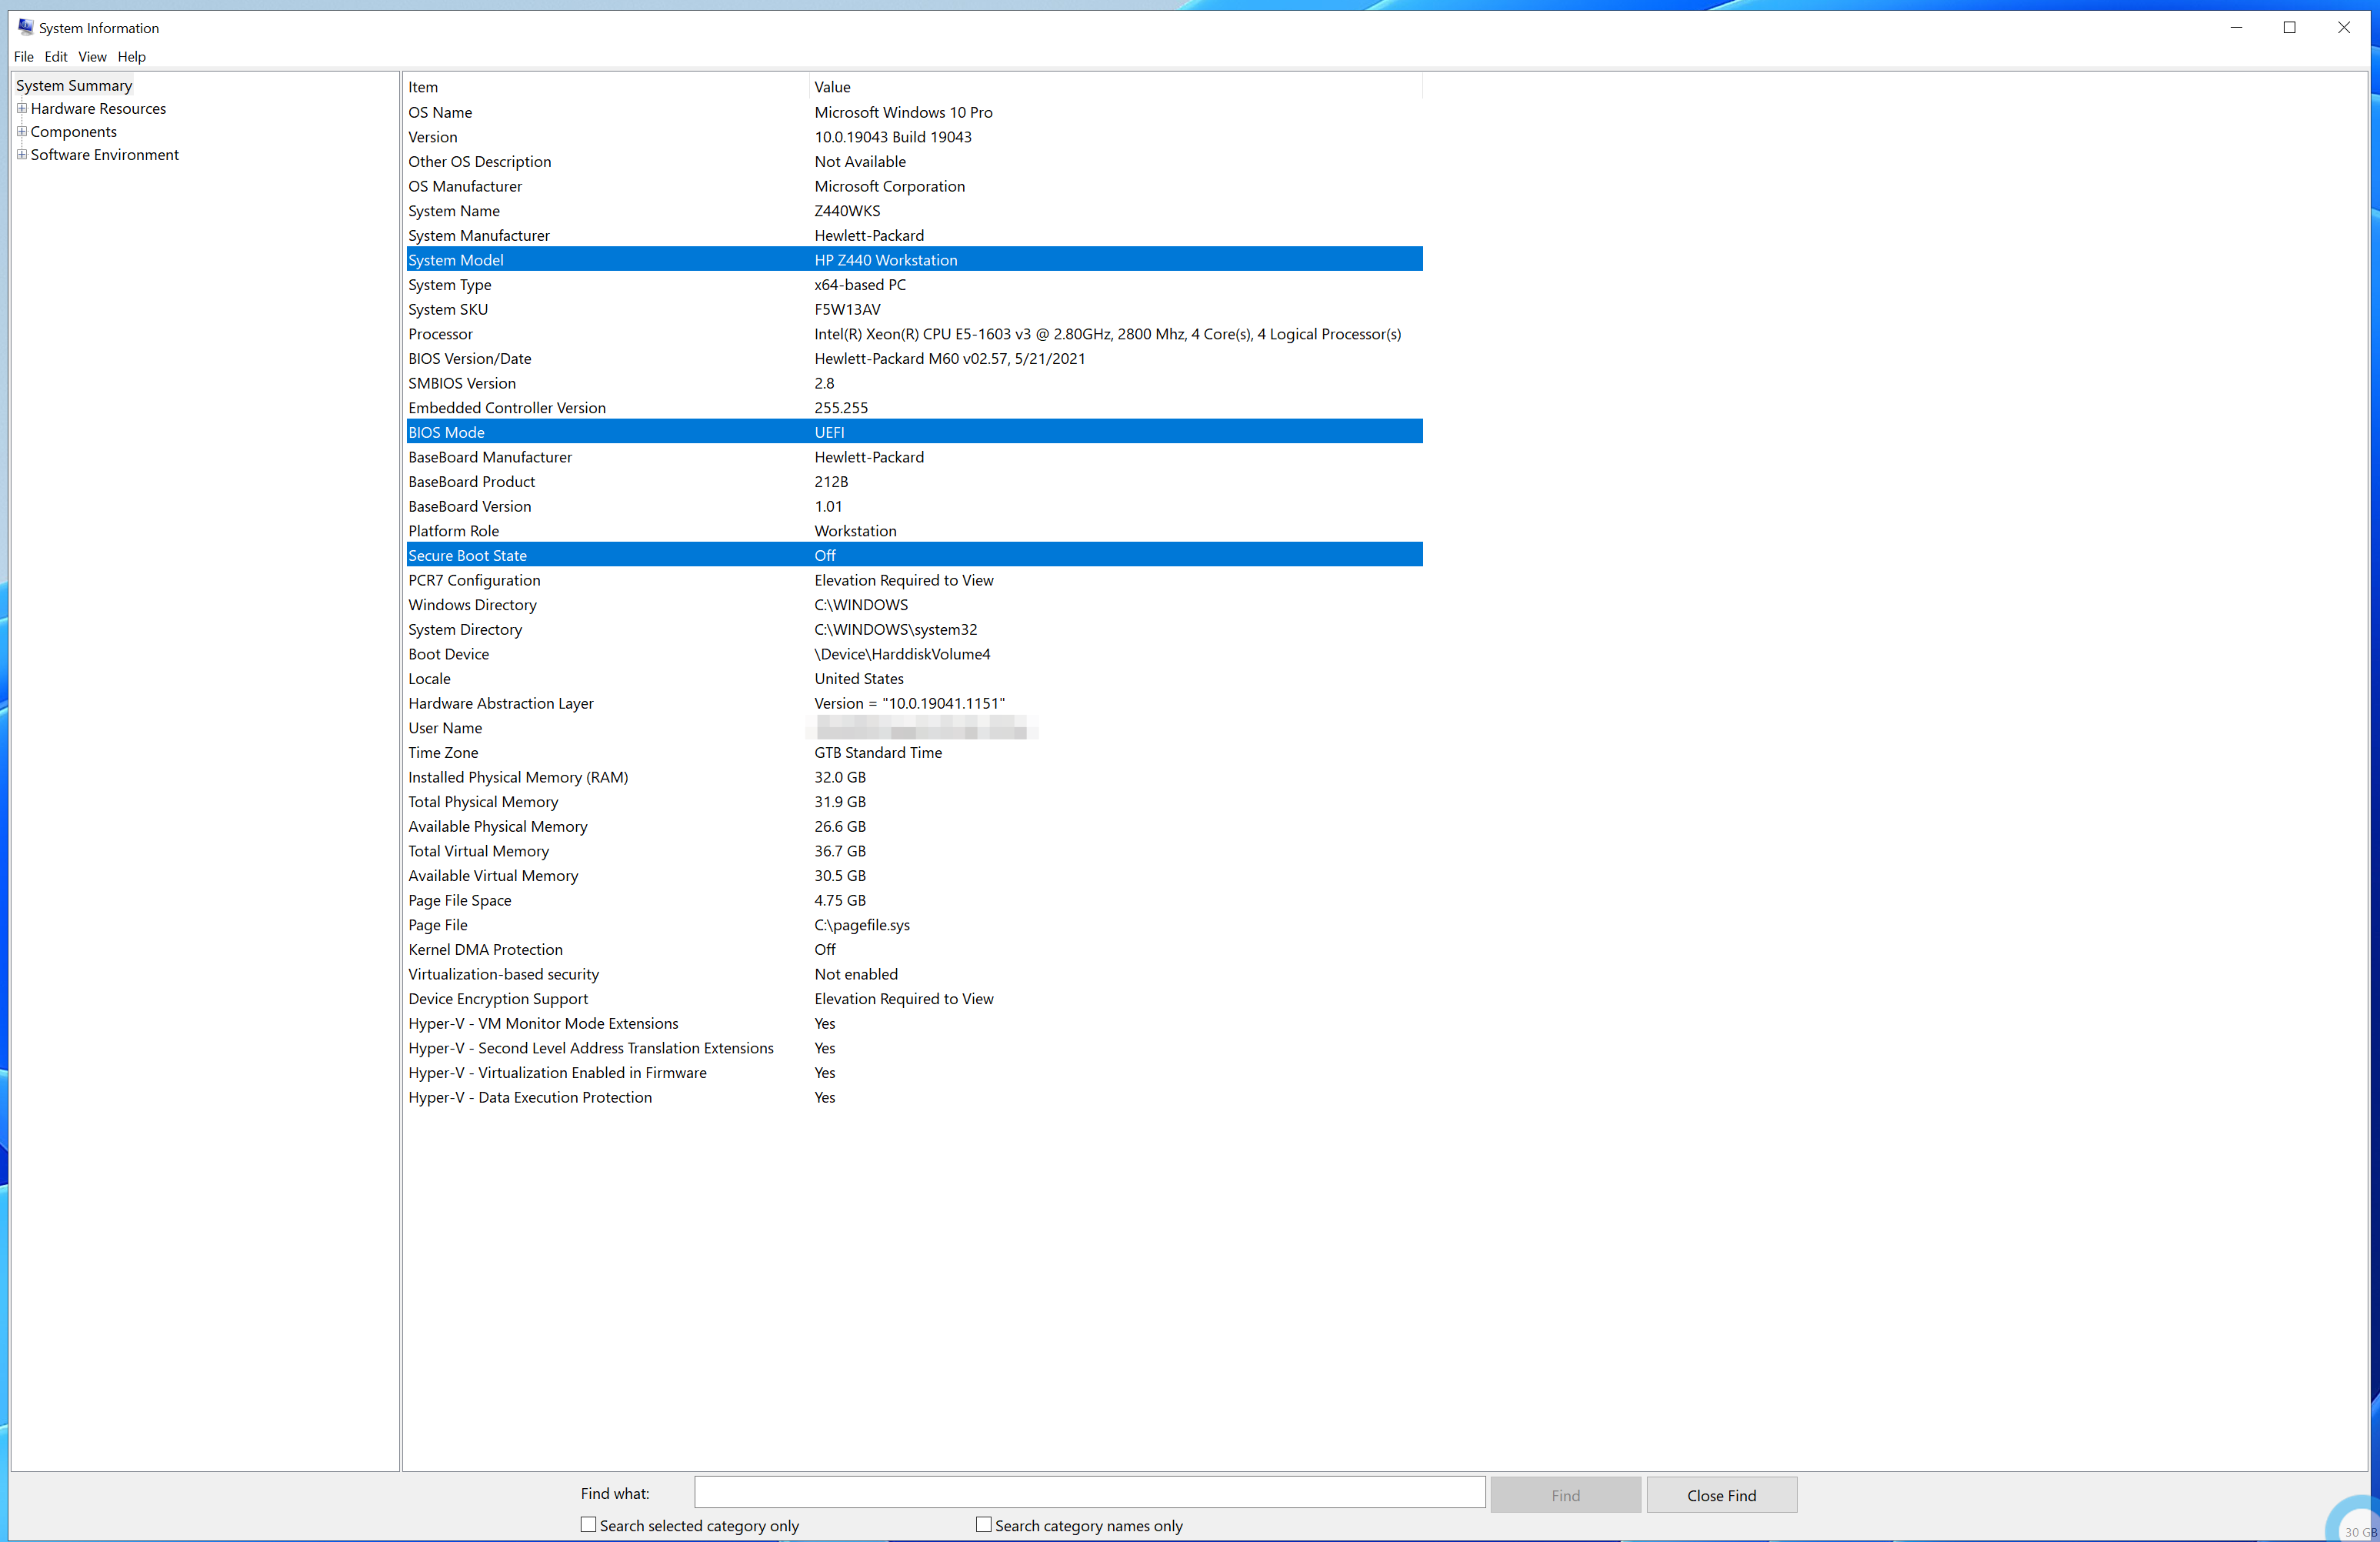This screenshot has width=2380, height=1542.
Task: Select the Hardware Abstraction Layer row
Action: 914,704
